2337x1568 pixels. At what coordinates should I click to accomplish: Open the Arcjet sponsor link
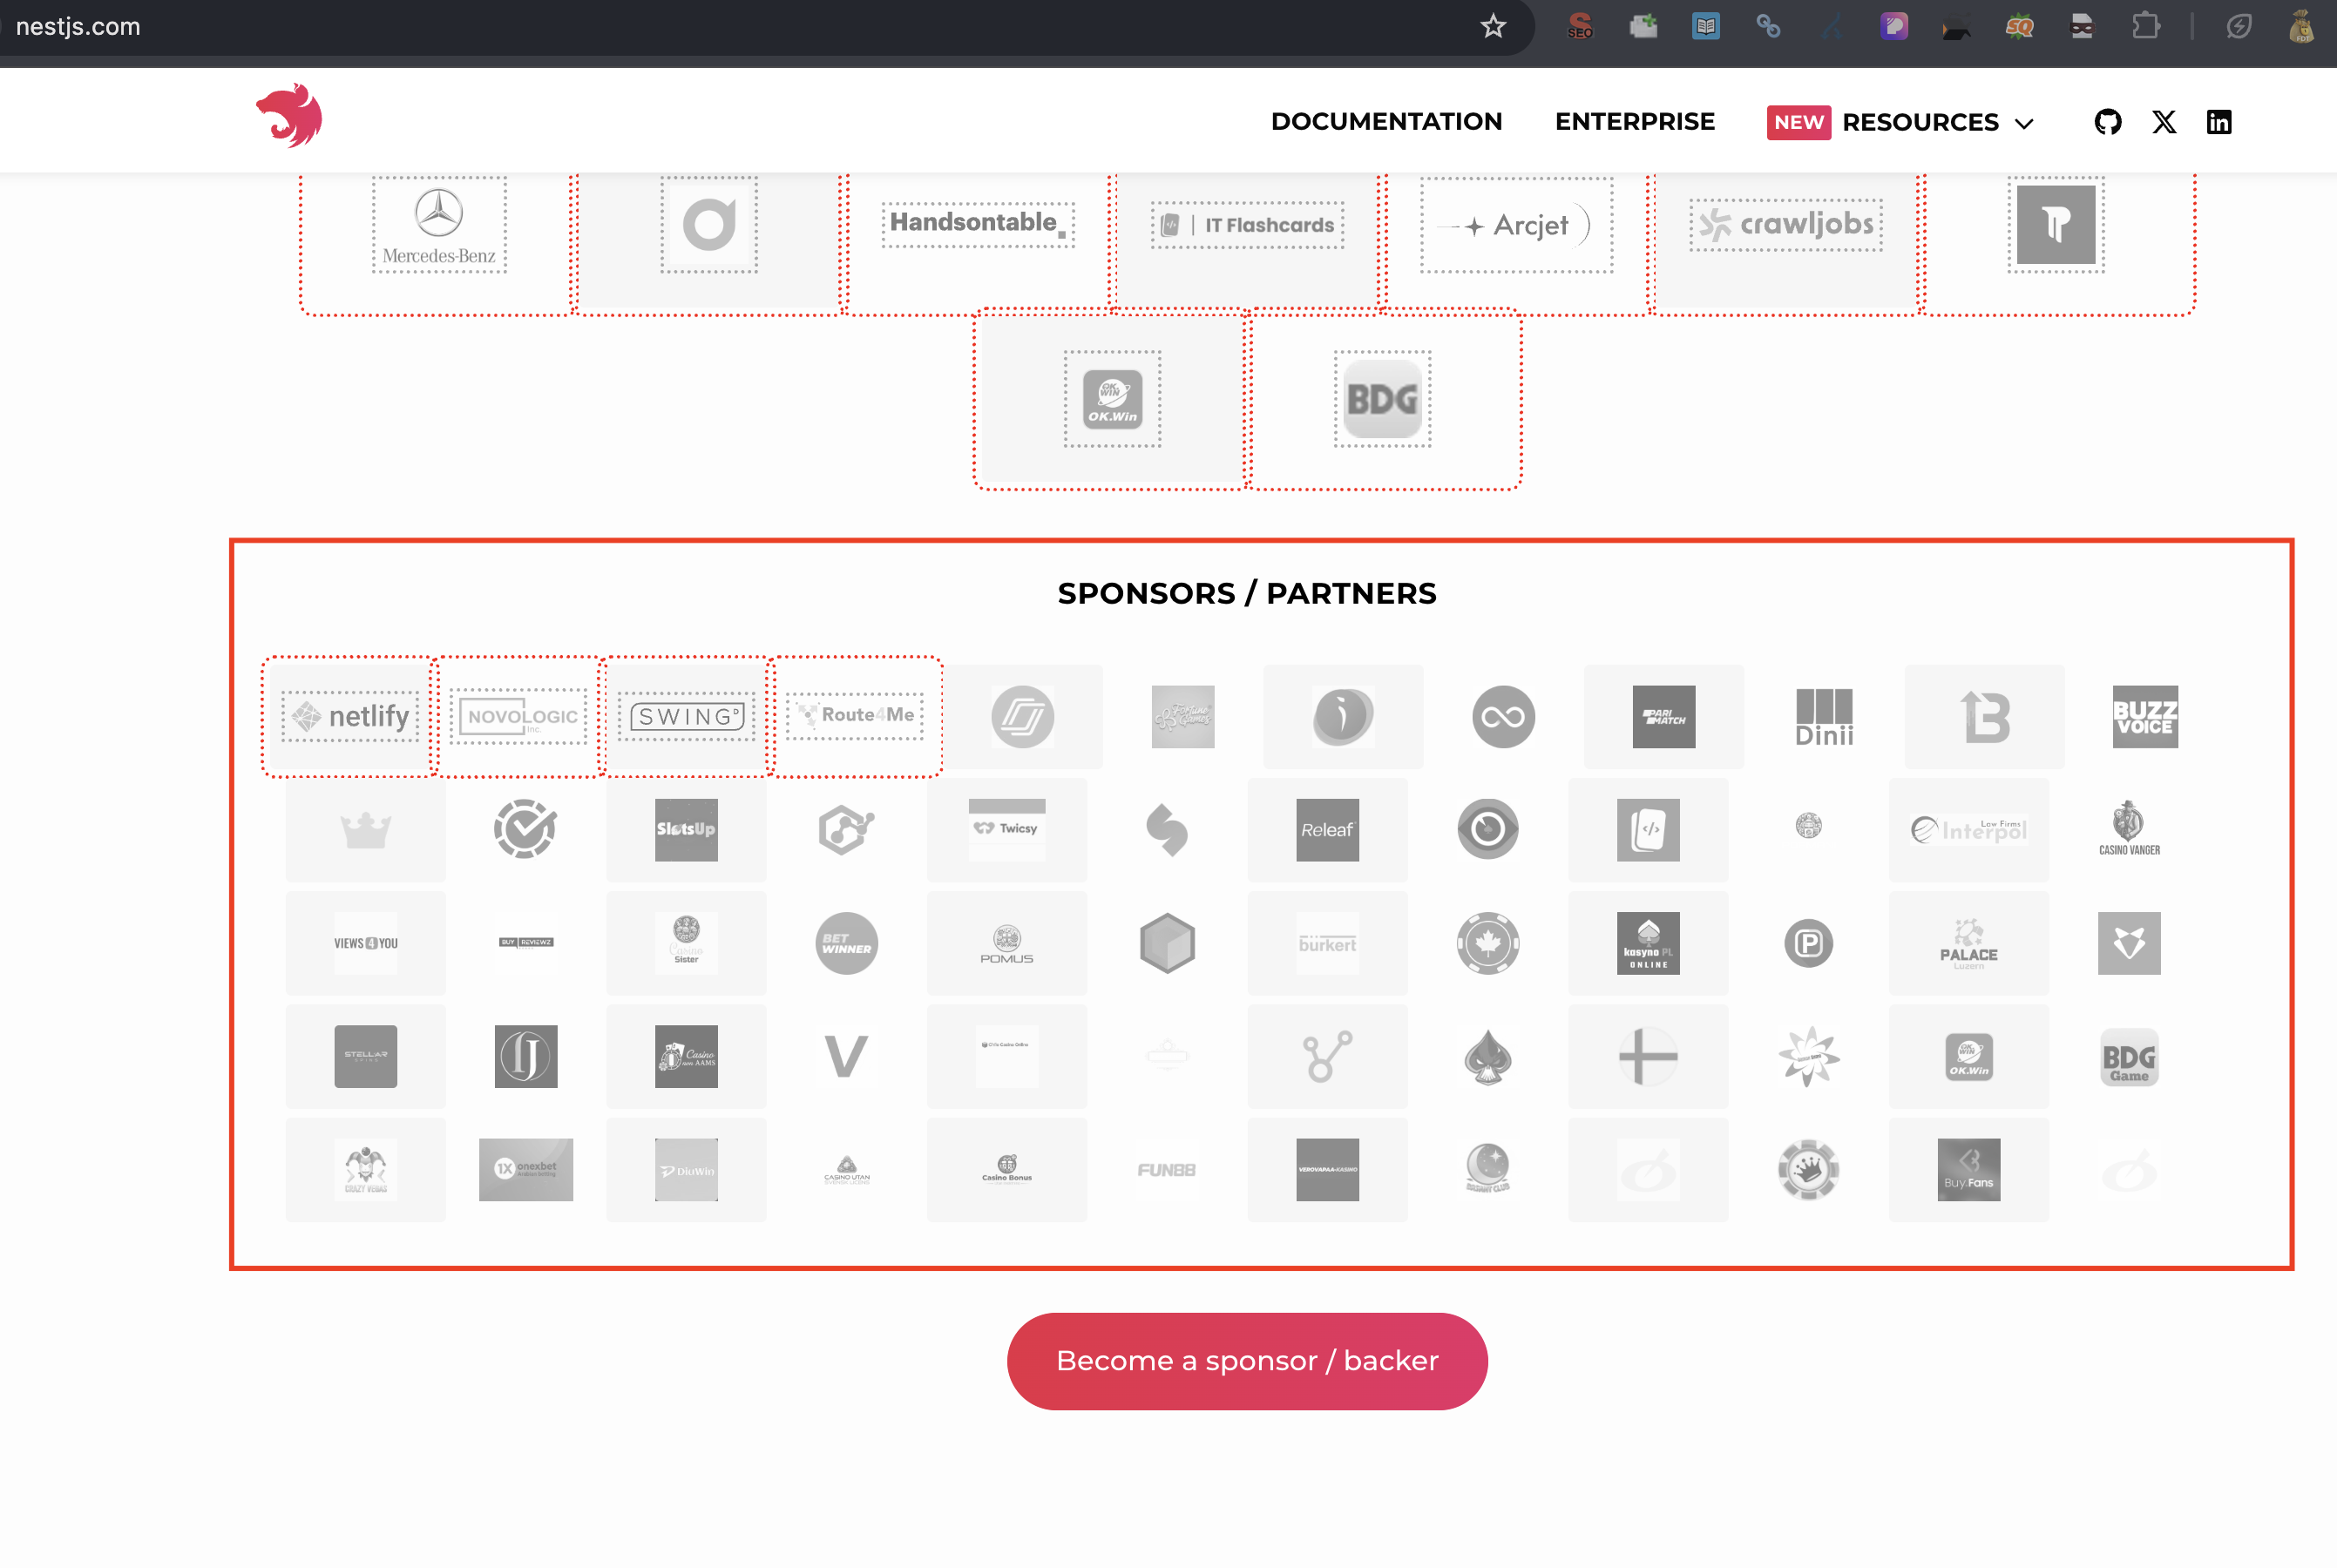click(x=1516, y=225)
